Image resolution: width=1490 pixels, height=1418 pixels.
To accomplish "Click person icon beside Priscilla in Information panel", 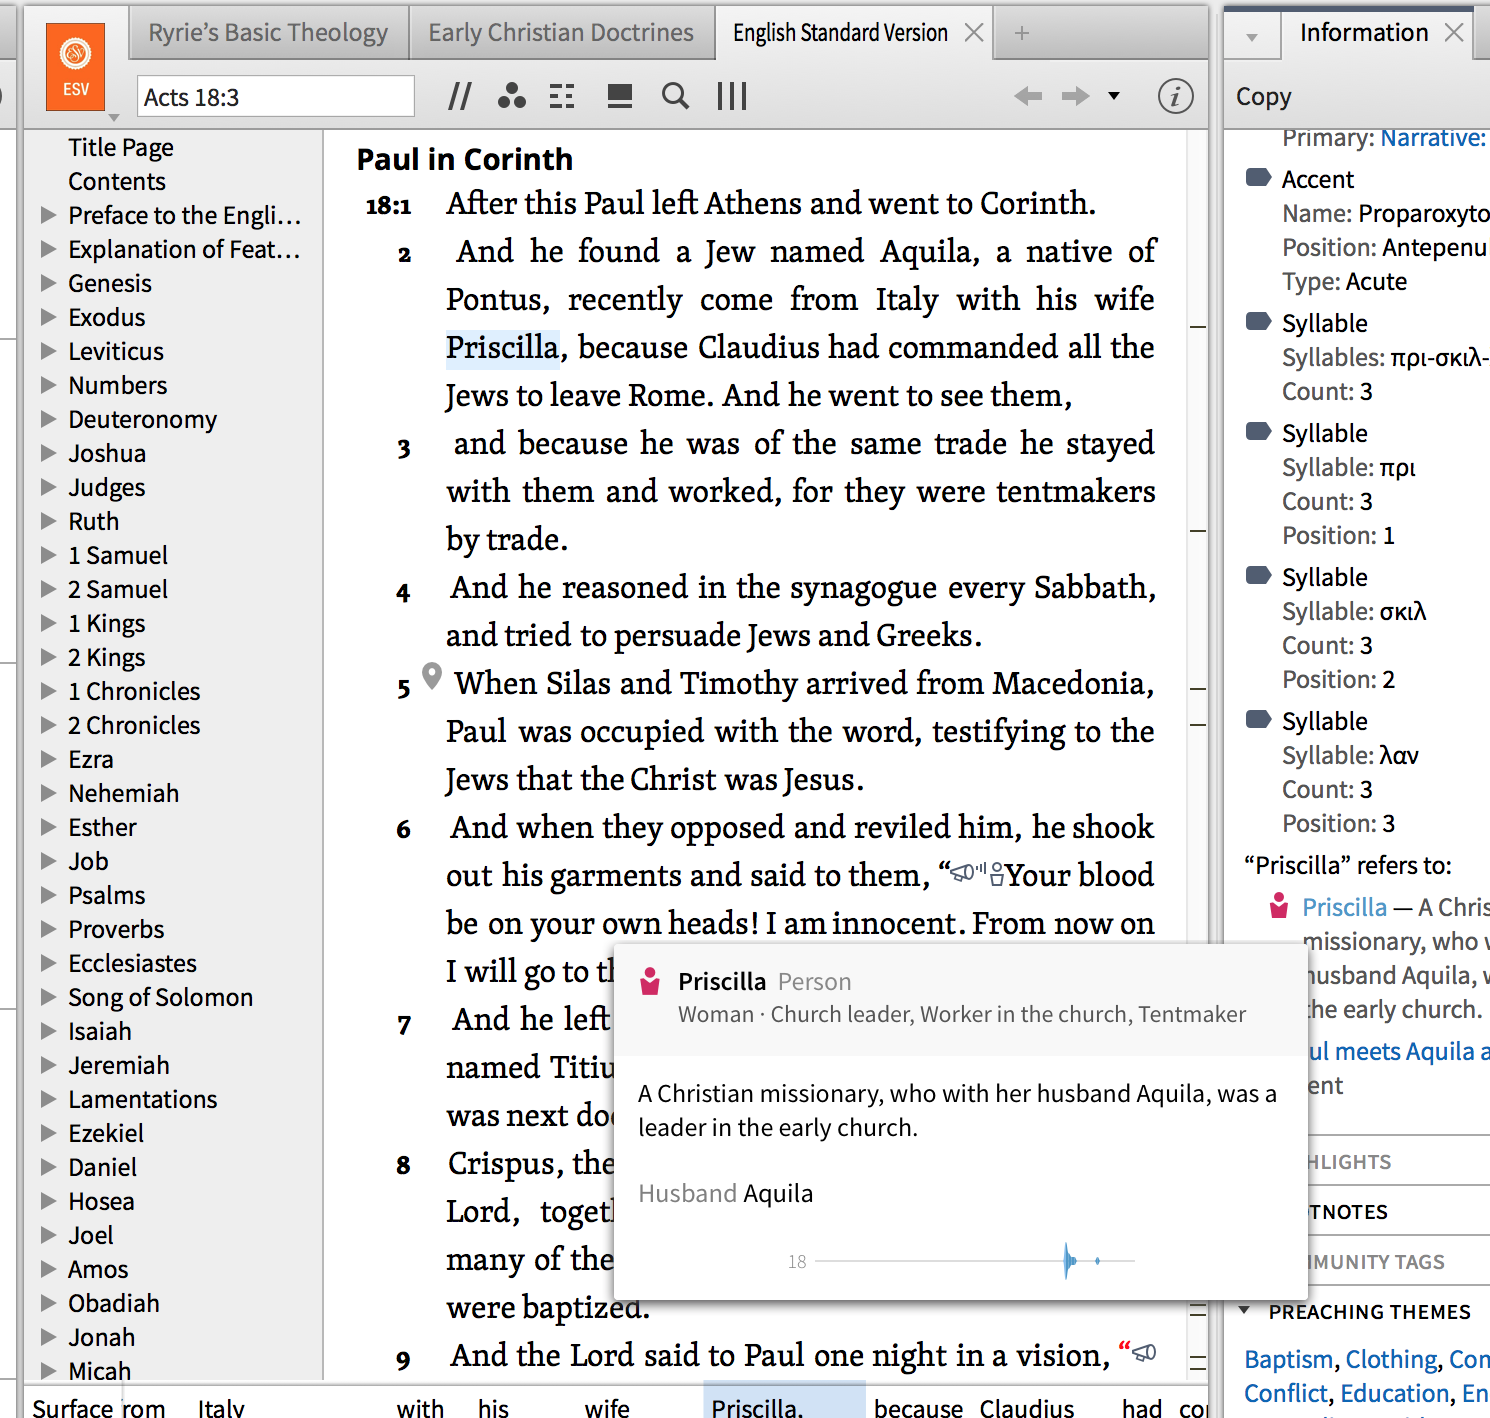I will point(1279,905).
